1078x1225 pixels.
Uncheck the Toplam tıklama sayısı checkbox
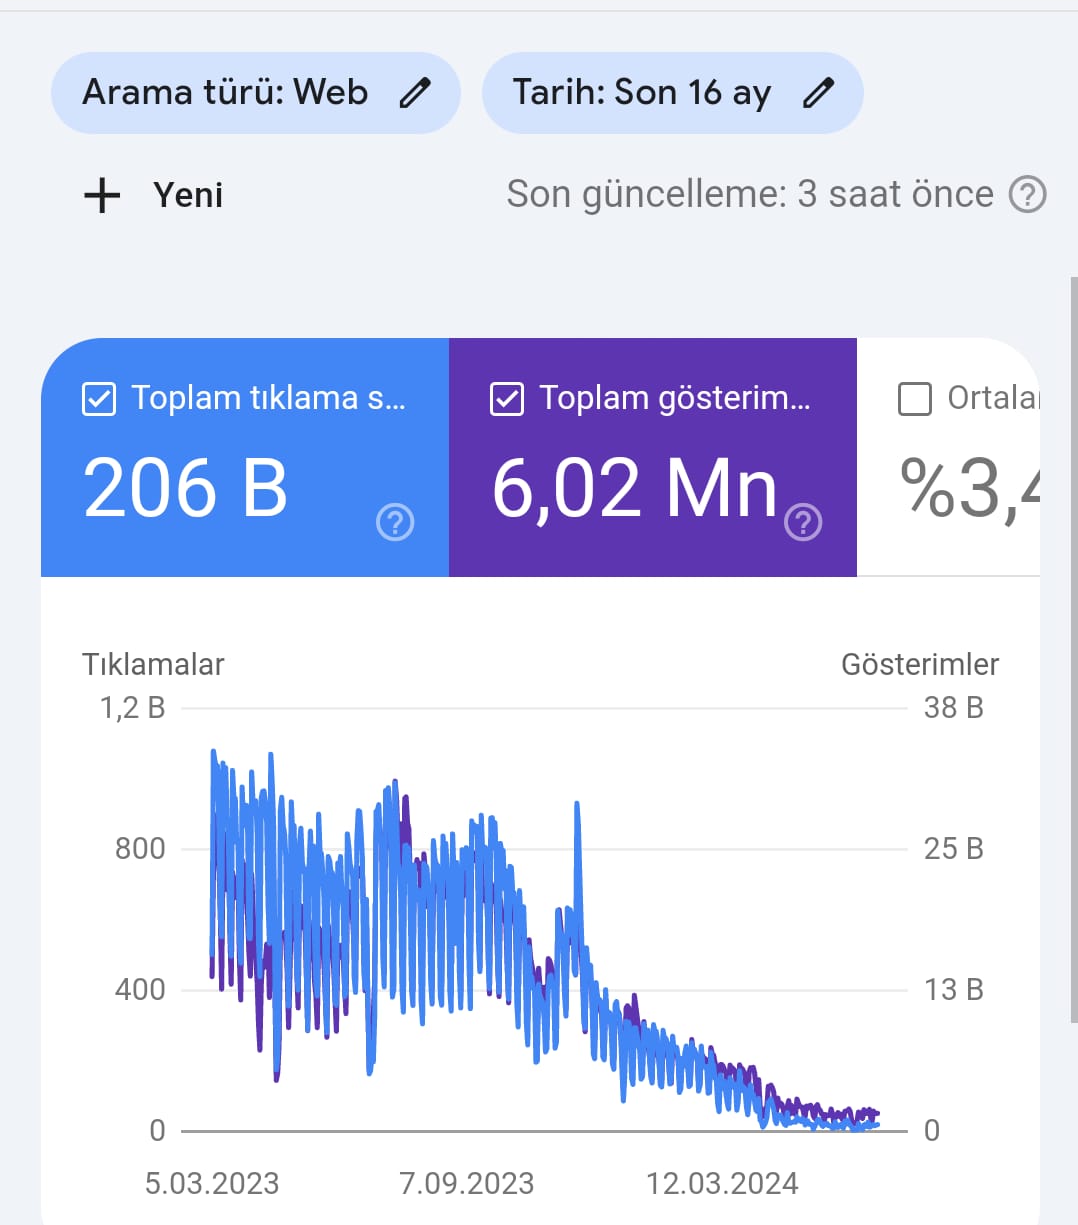pyautogui.click(x=98, y=399)
